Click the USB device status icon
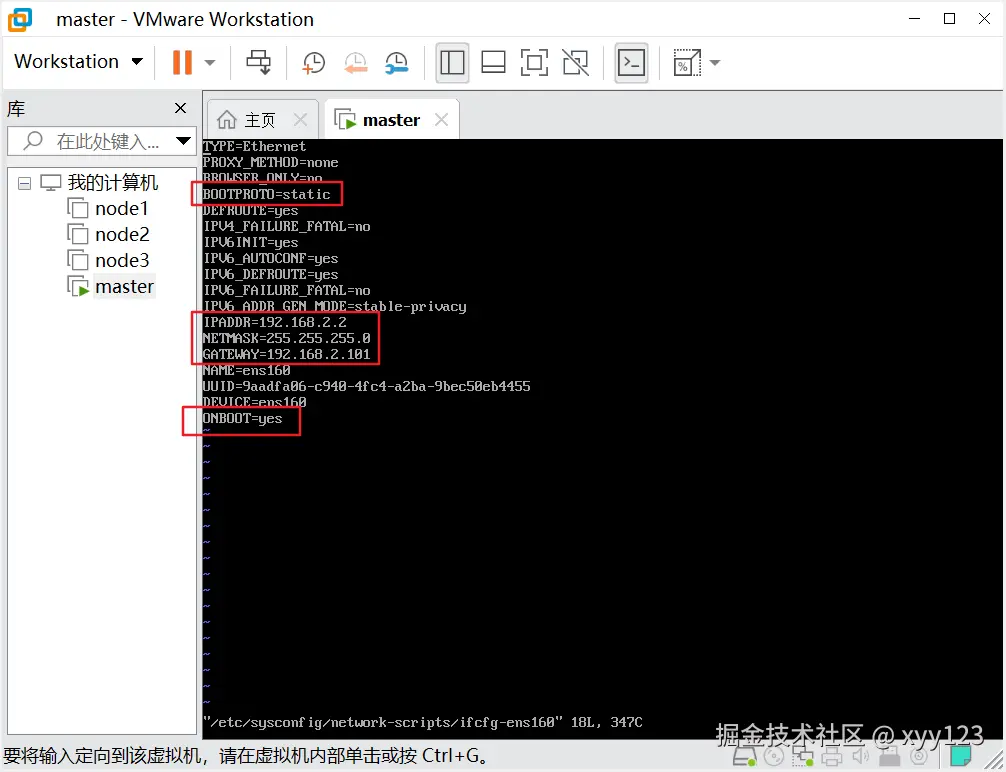The height and width of the screenshot is (772, 1006). tap(889, 757)
